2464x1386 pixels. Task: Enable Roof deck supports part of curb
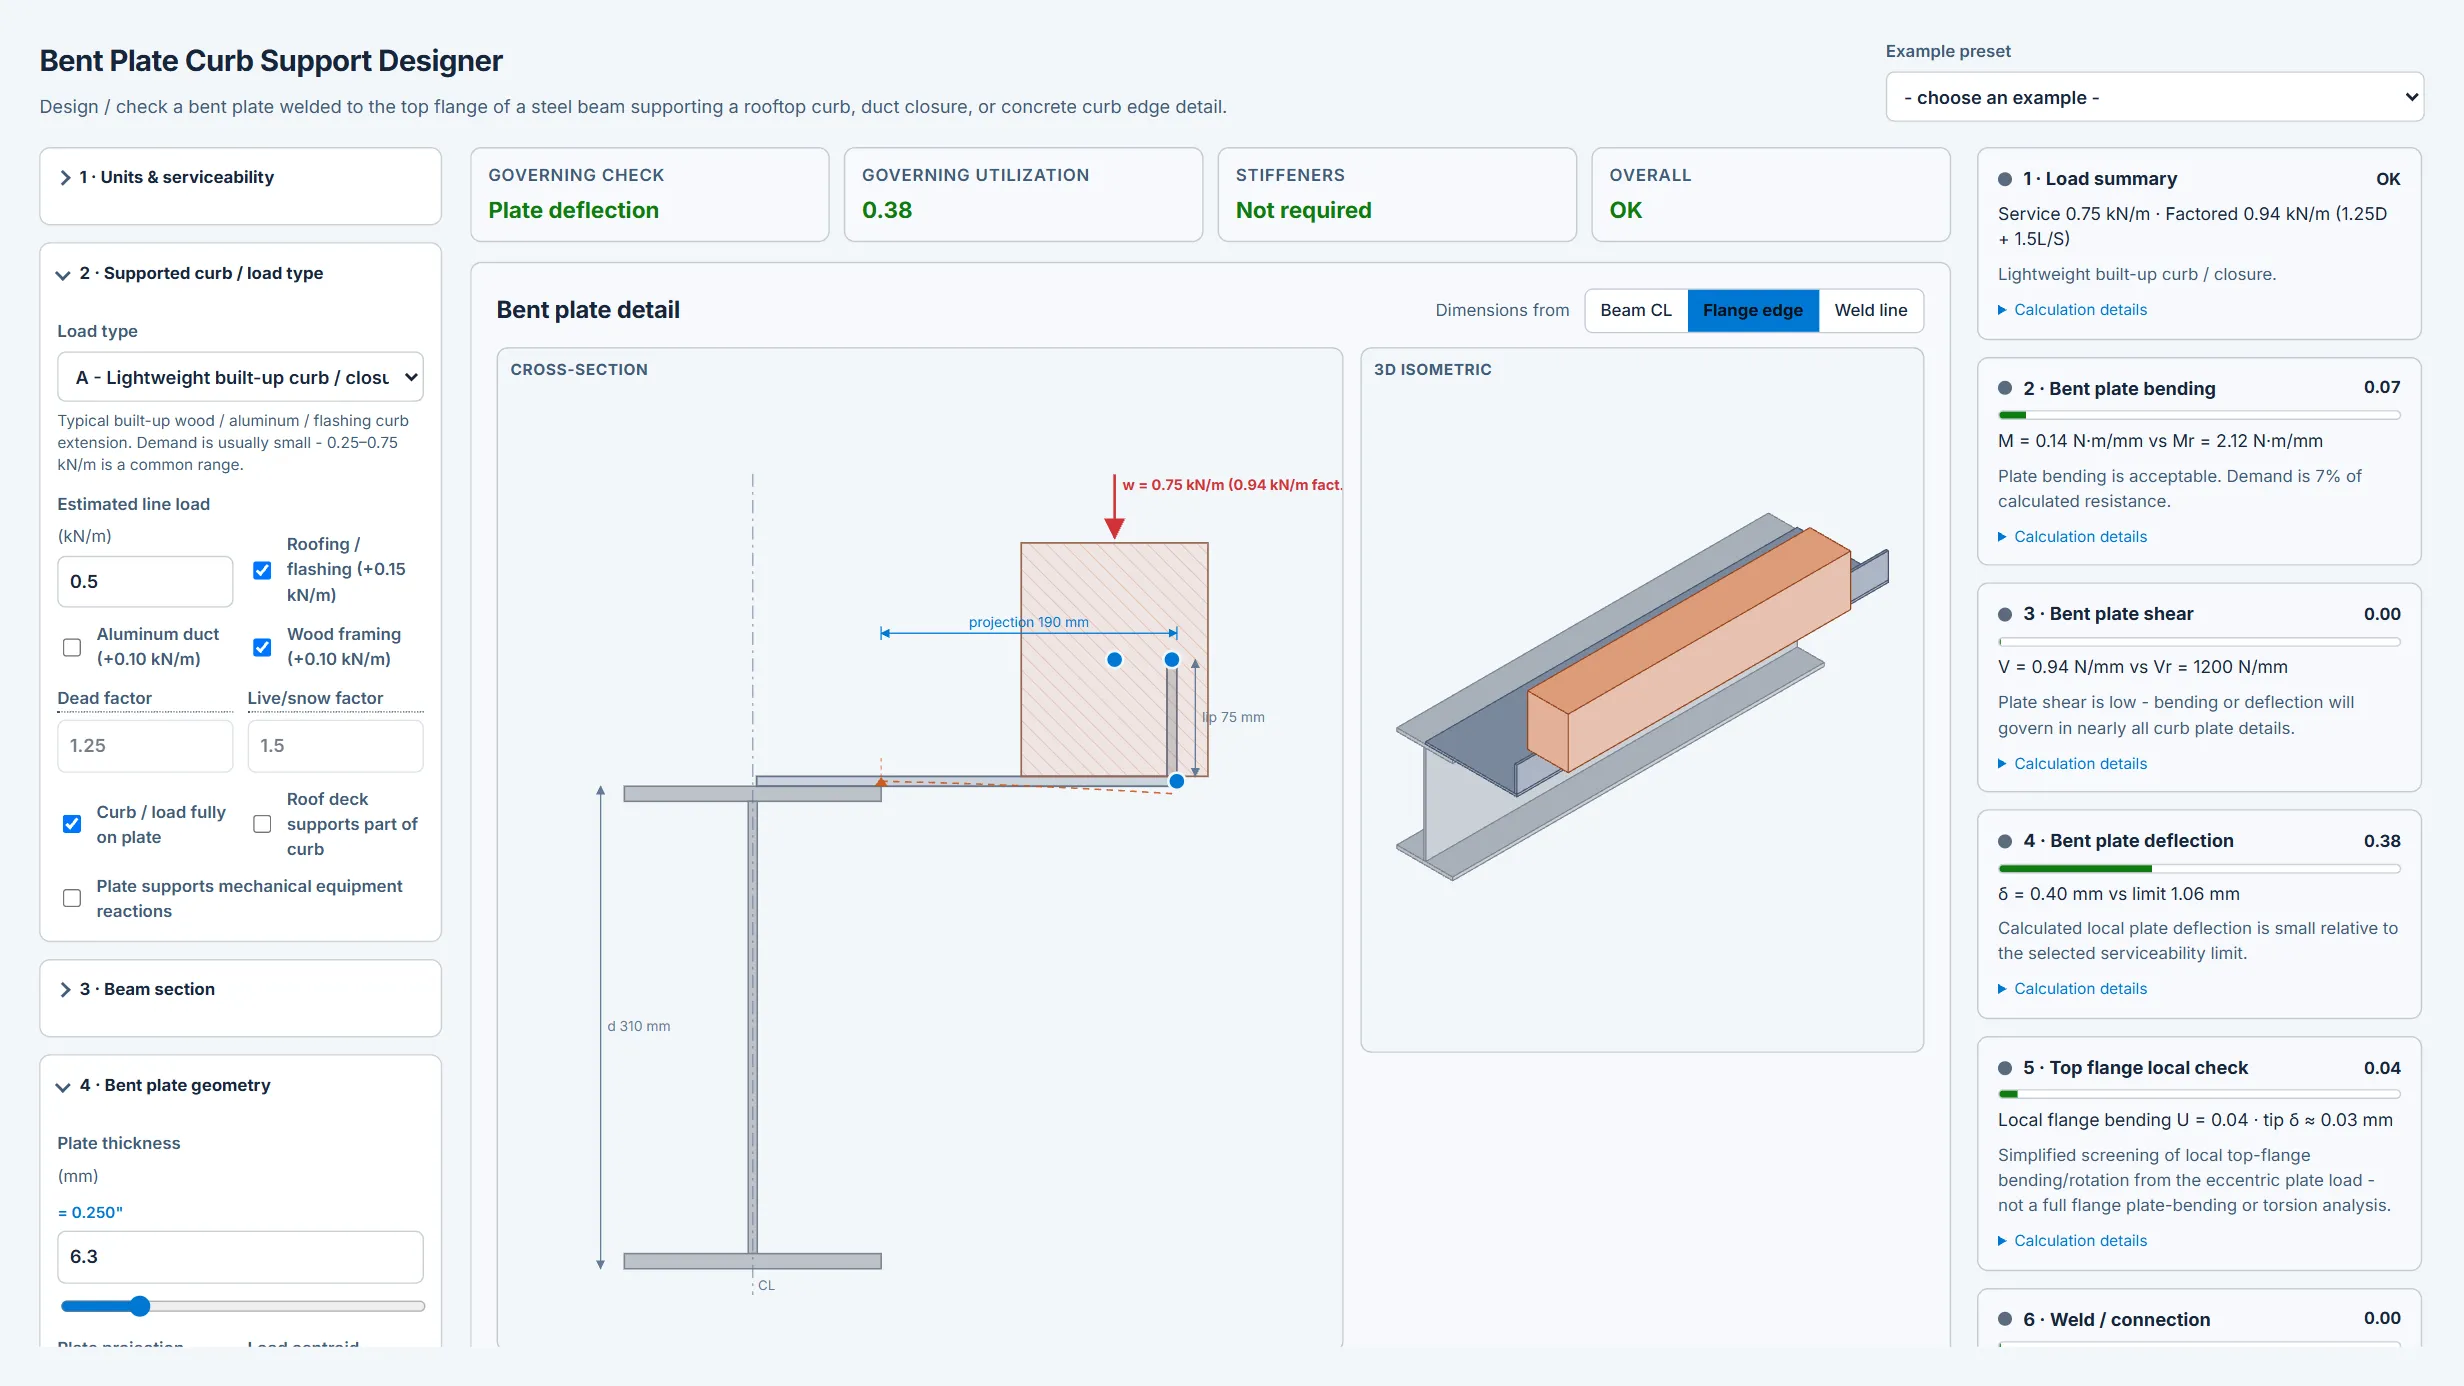tap(262, 824)
